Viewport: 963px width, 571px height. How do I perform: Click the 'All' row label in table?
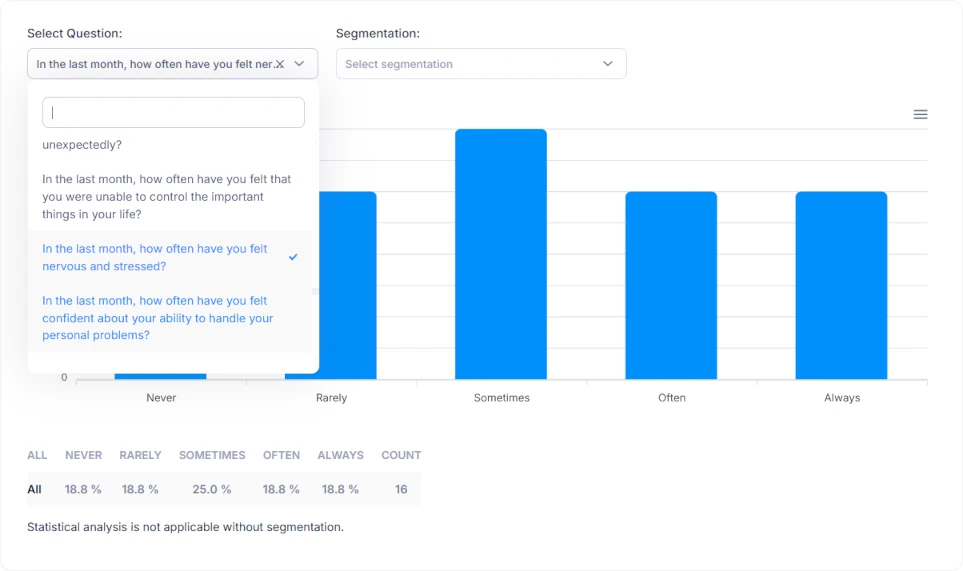(34, 489)
